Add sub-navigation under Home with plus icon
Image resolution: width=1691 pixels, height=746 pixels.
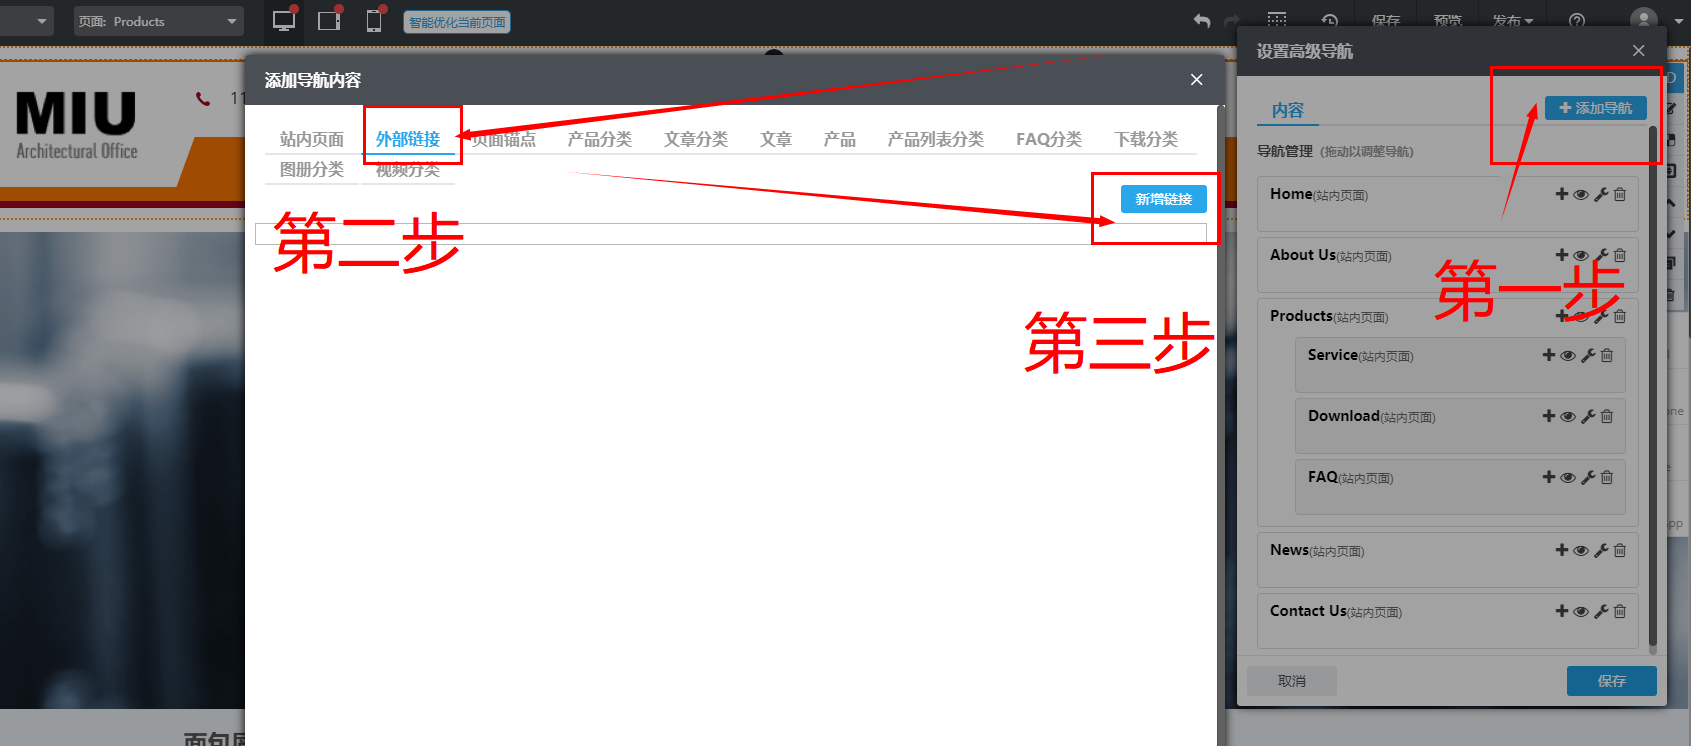click(1562, 194)
